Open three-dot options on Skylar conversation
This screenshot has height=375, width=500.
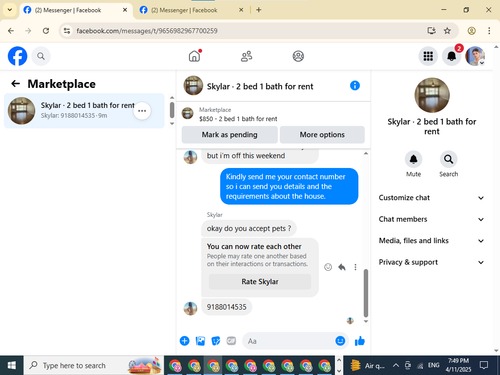pyautogui.click(x=142, y=111)
